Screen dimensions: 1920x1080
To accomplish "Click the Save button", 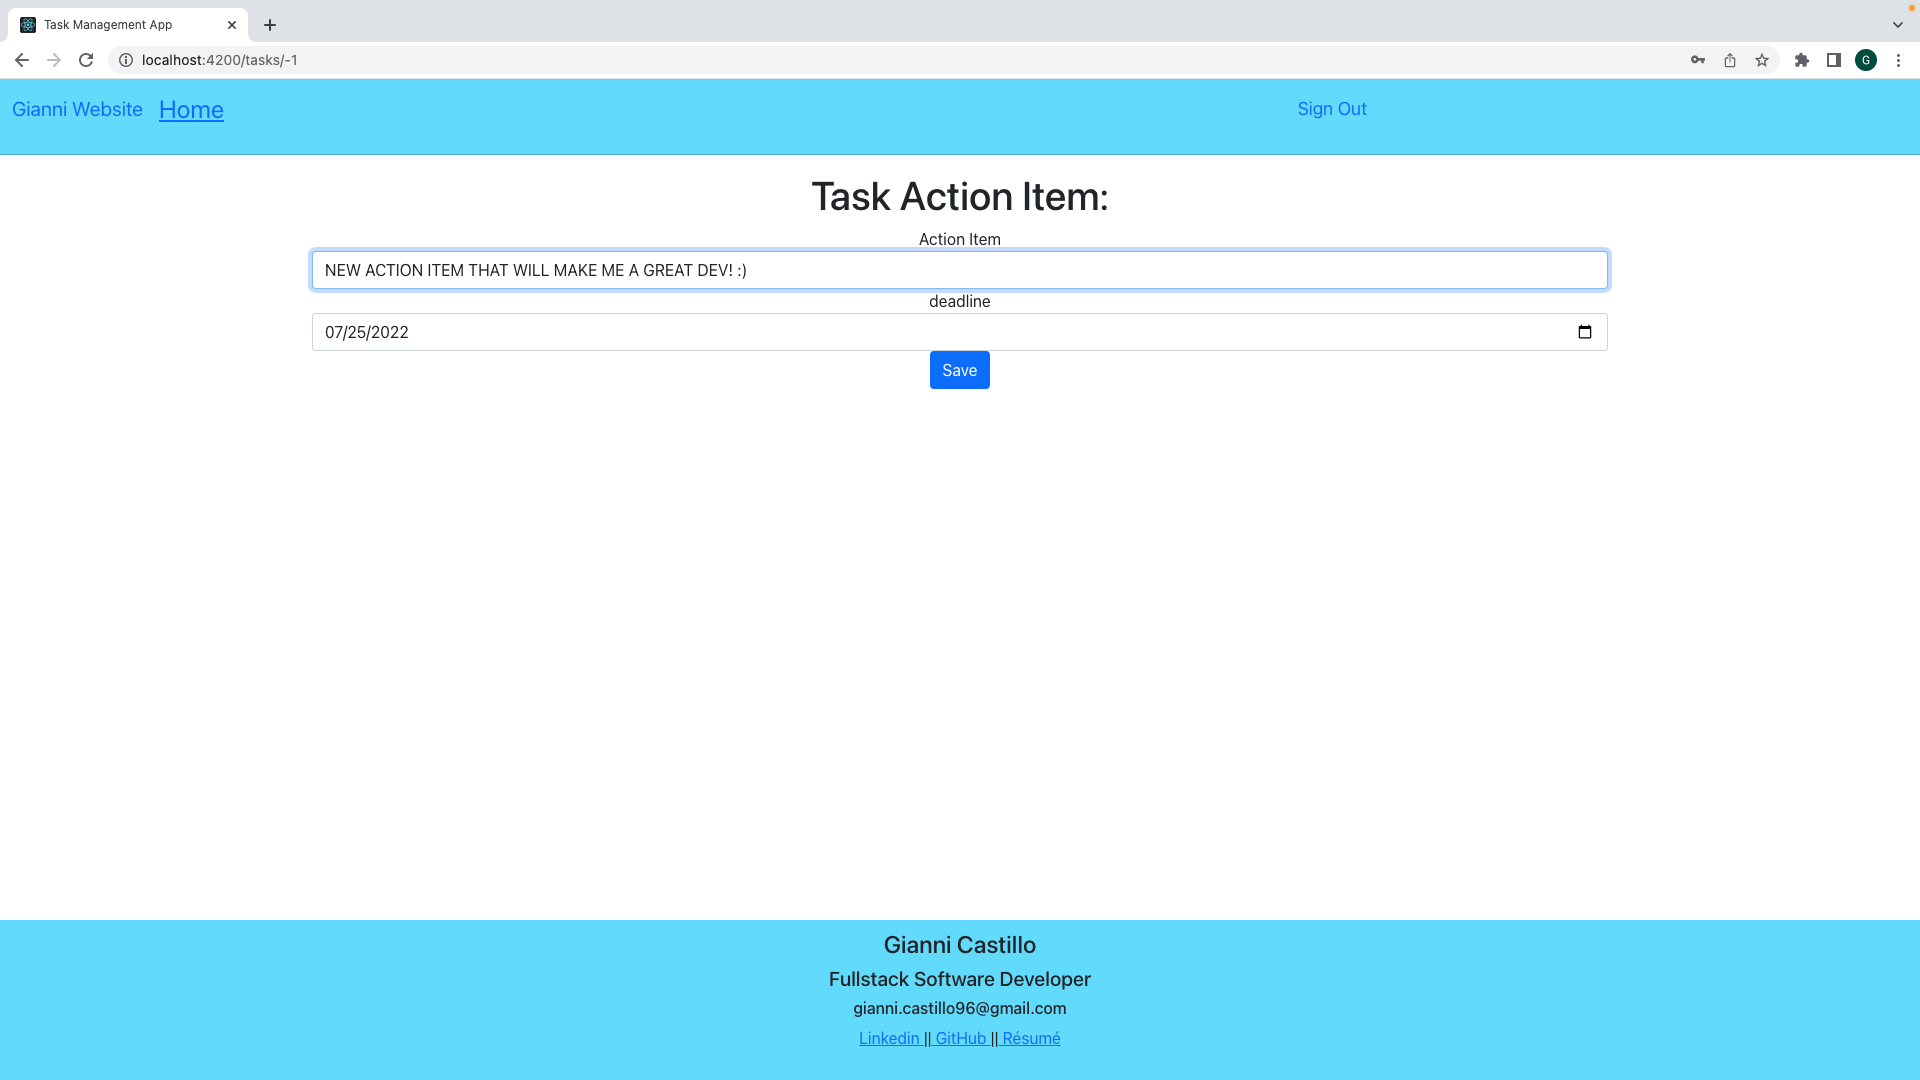I will (x=958, y=369).
